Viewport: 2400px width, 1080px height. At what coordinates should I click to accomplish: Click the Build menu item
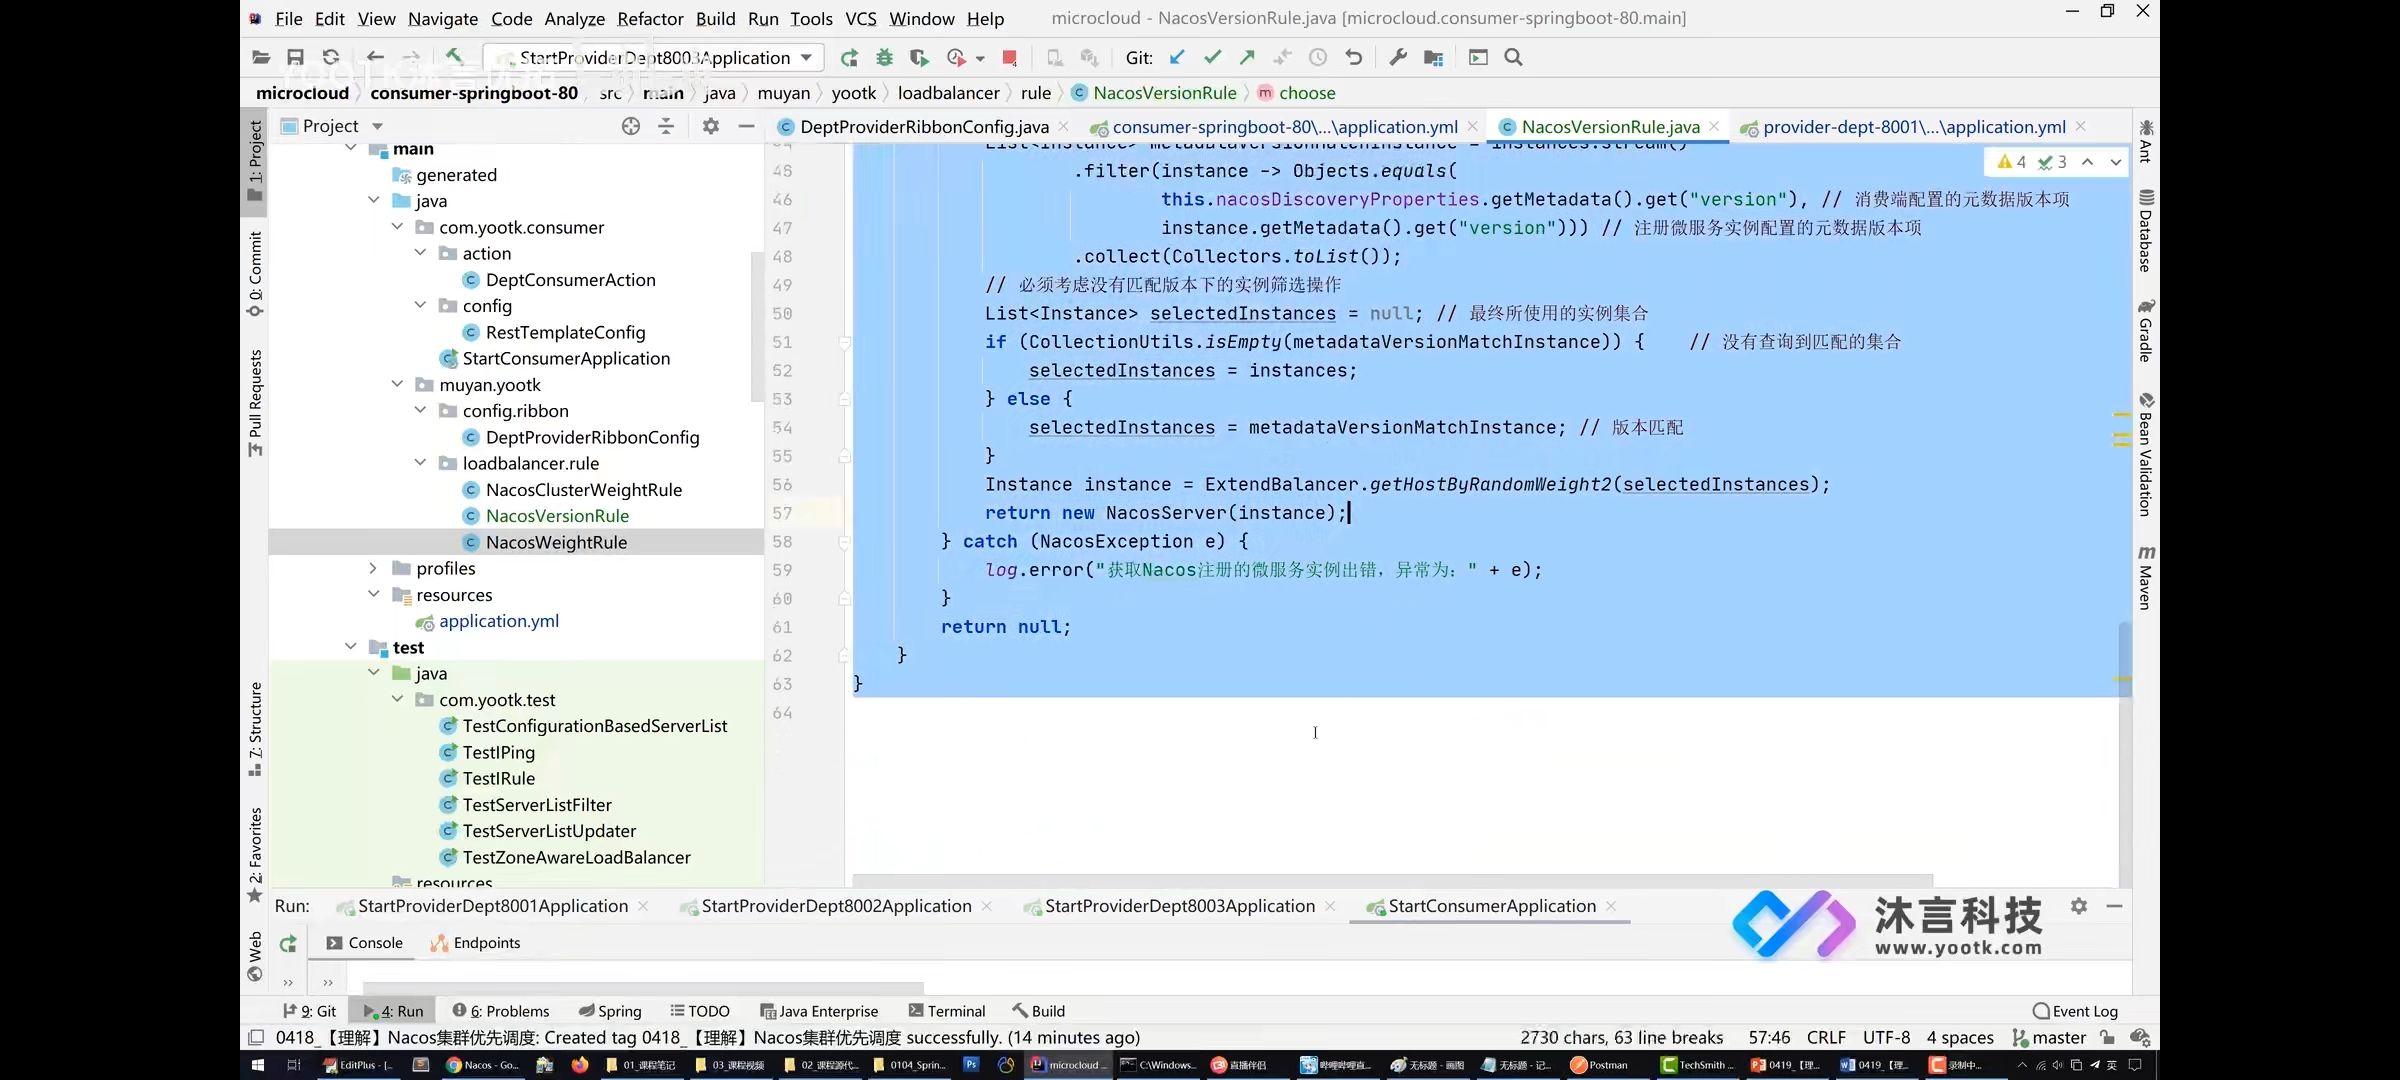715,18
